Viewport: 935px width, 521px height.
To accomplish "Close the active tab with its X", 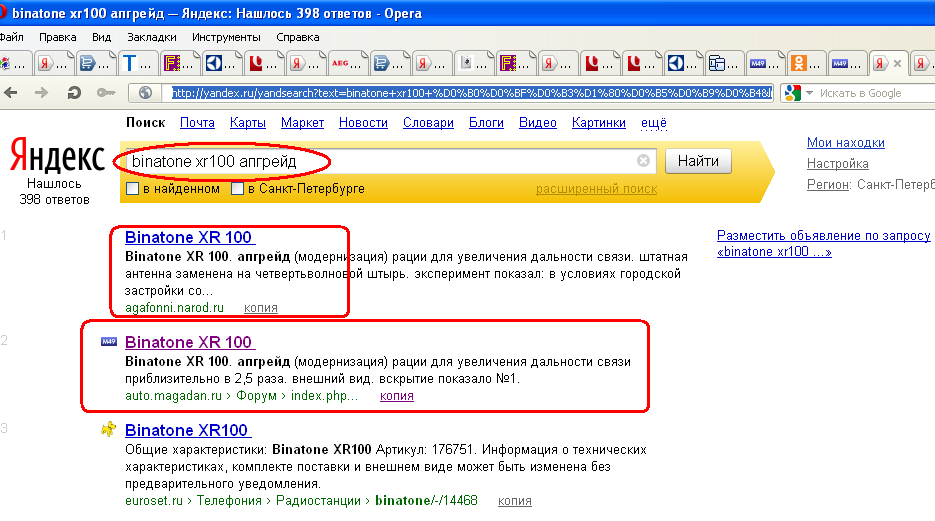I will point(897,64).
